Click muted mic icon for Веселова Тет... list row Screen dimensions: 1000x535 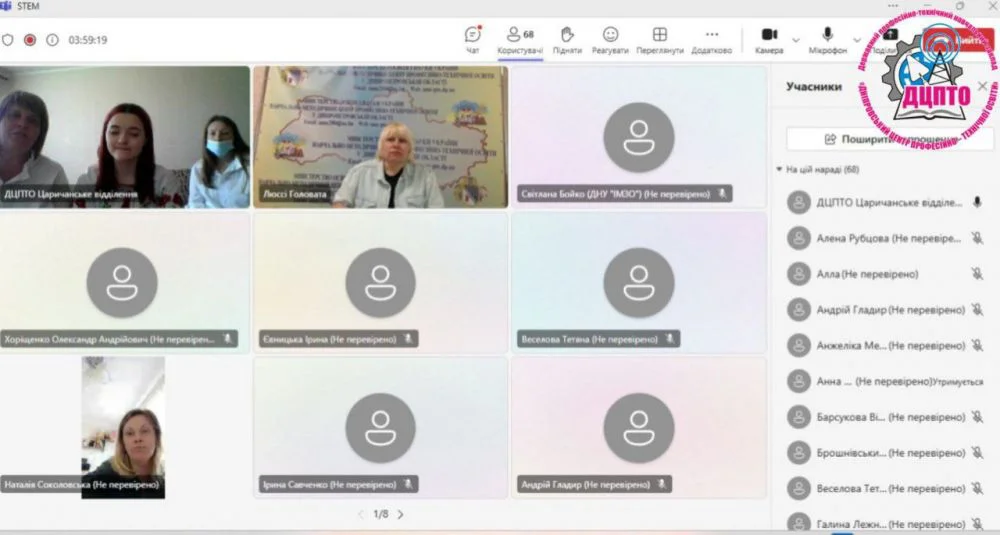pyautogui.click(x=976, y=488)
